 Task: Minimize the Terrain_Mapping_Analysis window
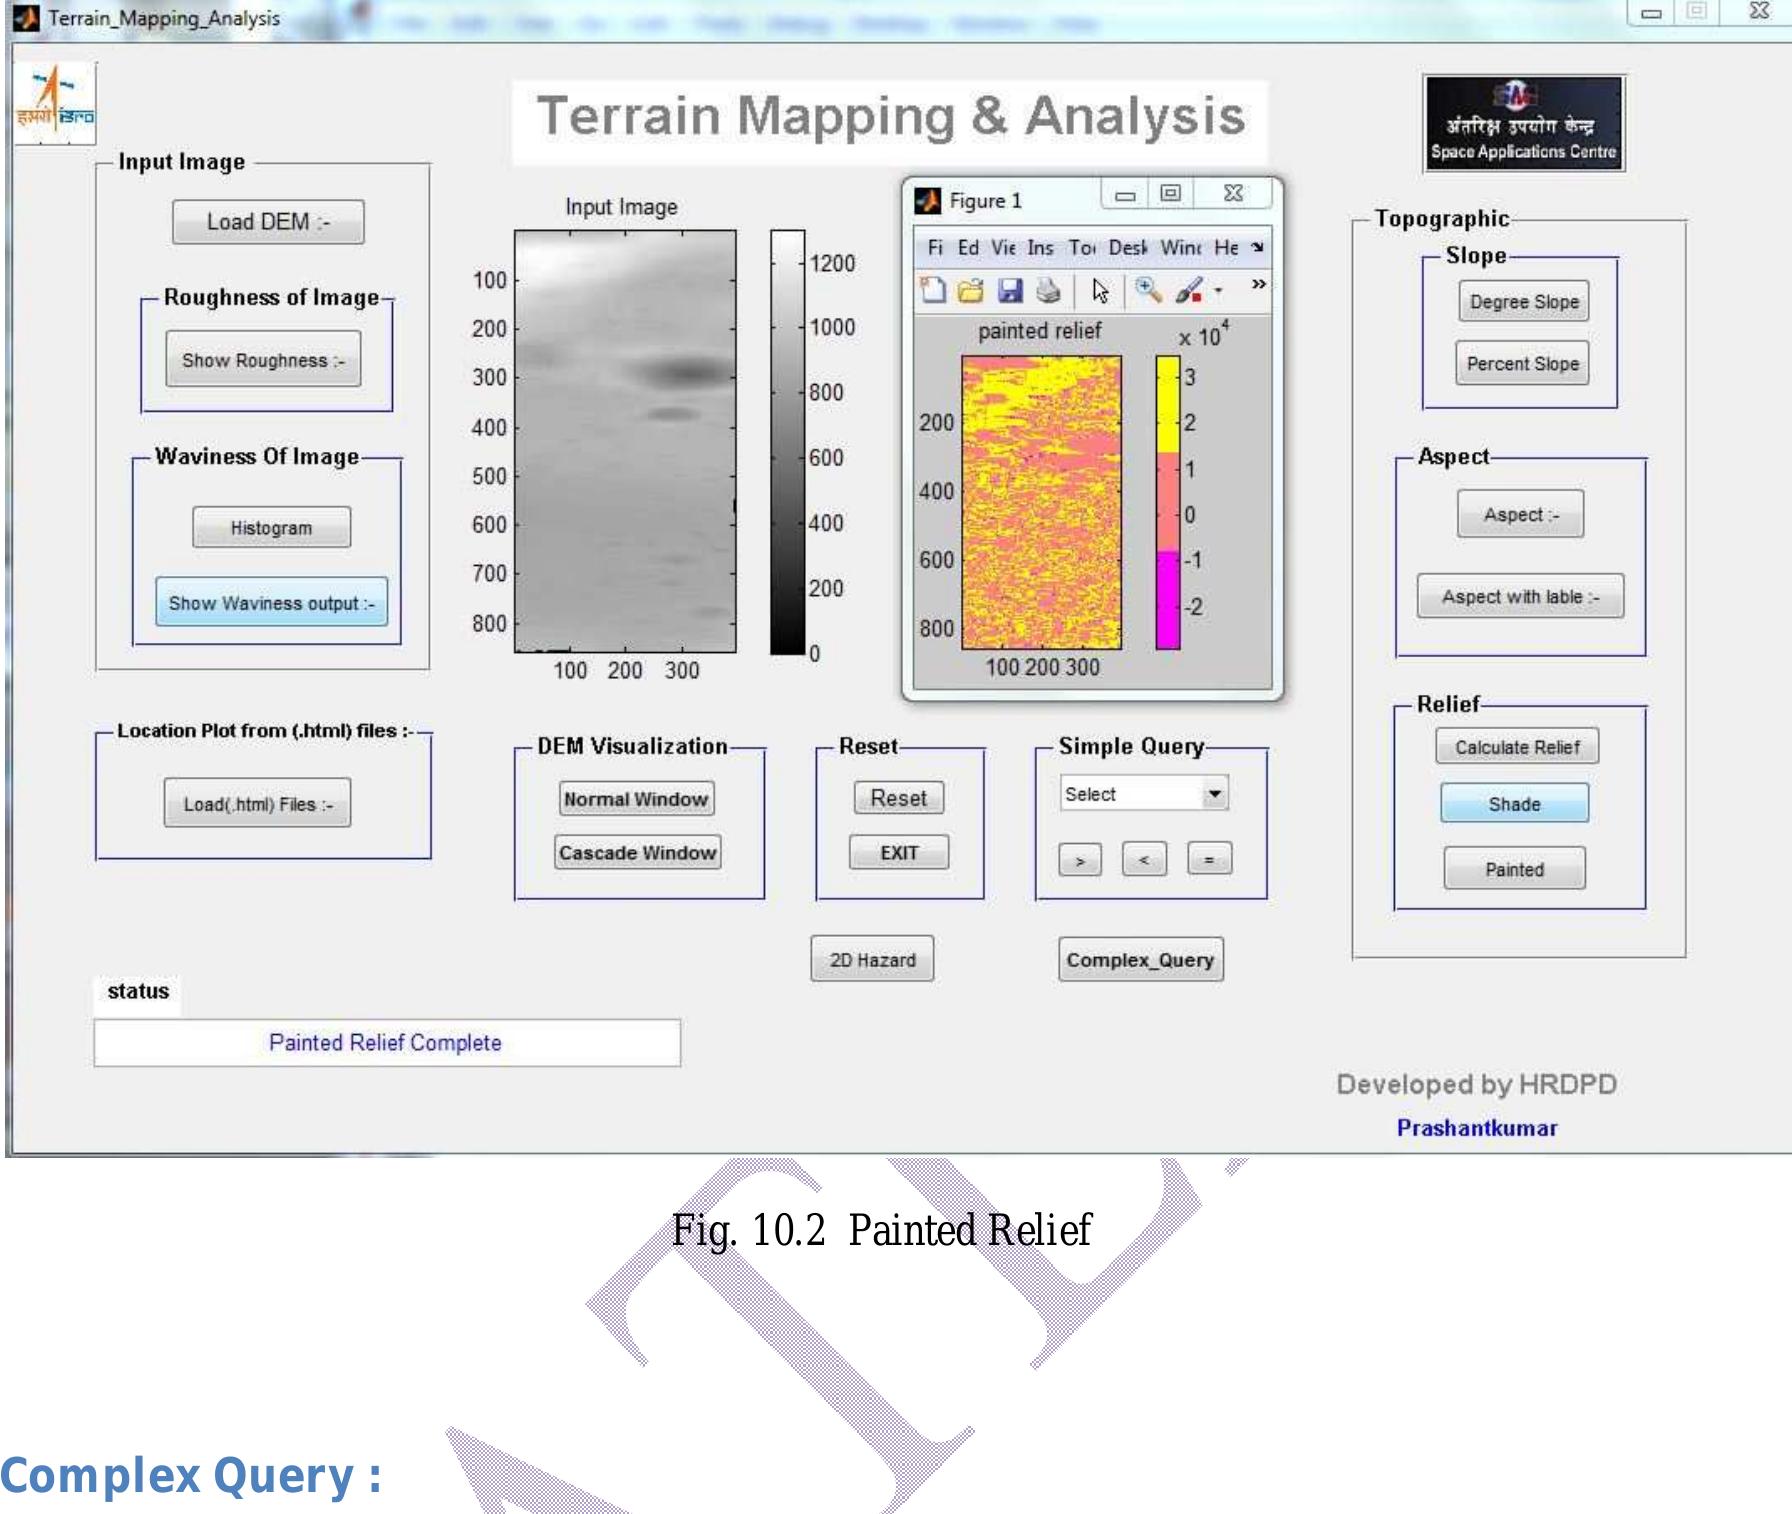click(x=1651, y=13)
